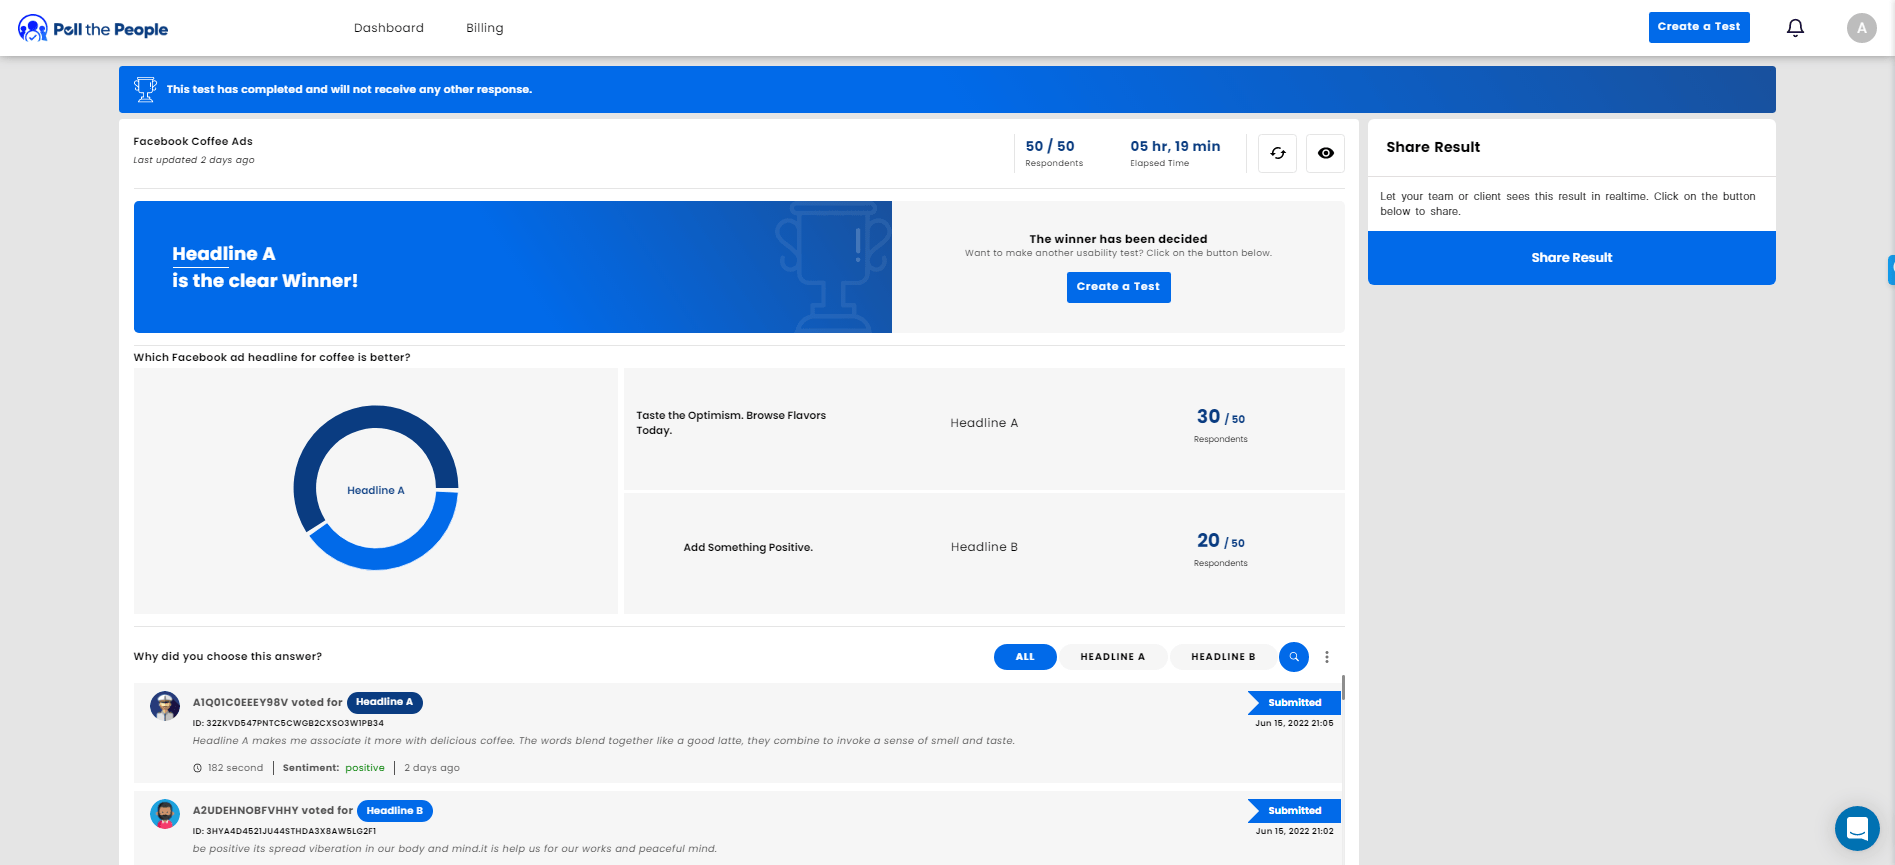Open the Billing page
The image size is (1895, 865).
coord(484,28)
